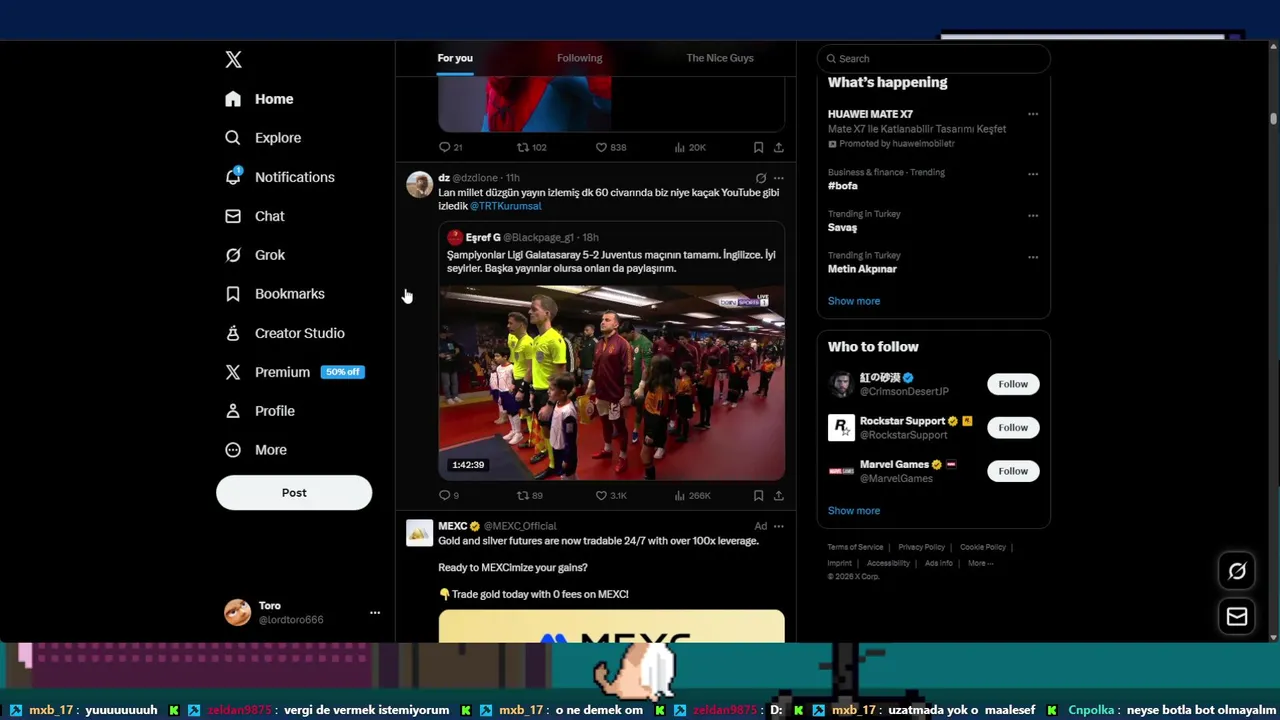Switch to the Following tab

click(x=580, y=58)
